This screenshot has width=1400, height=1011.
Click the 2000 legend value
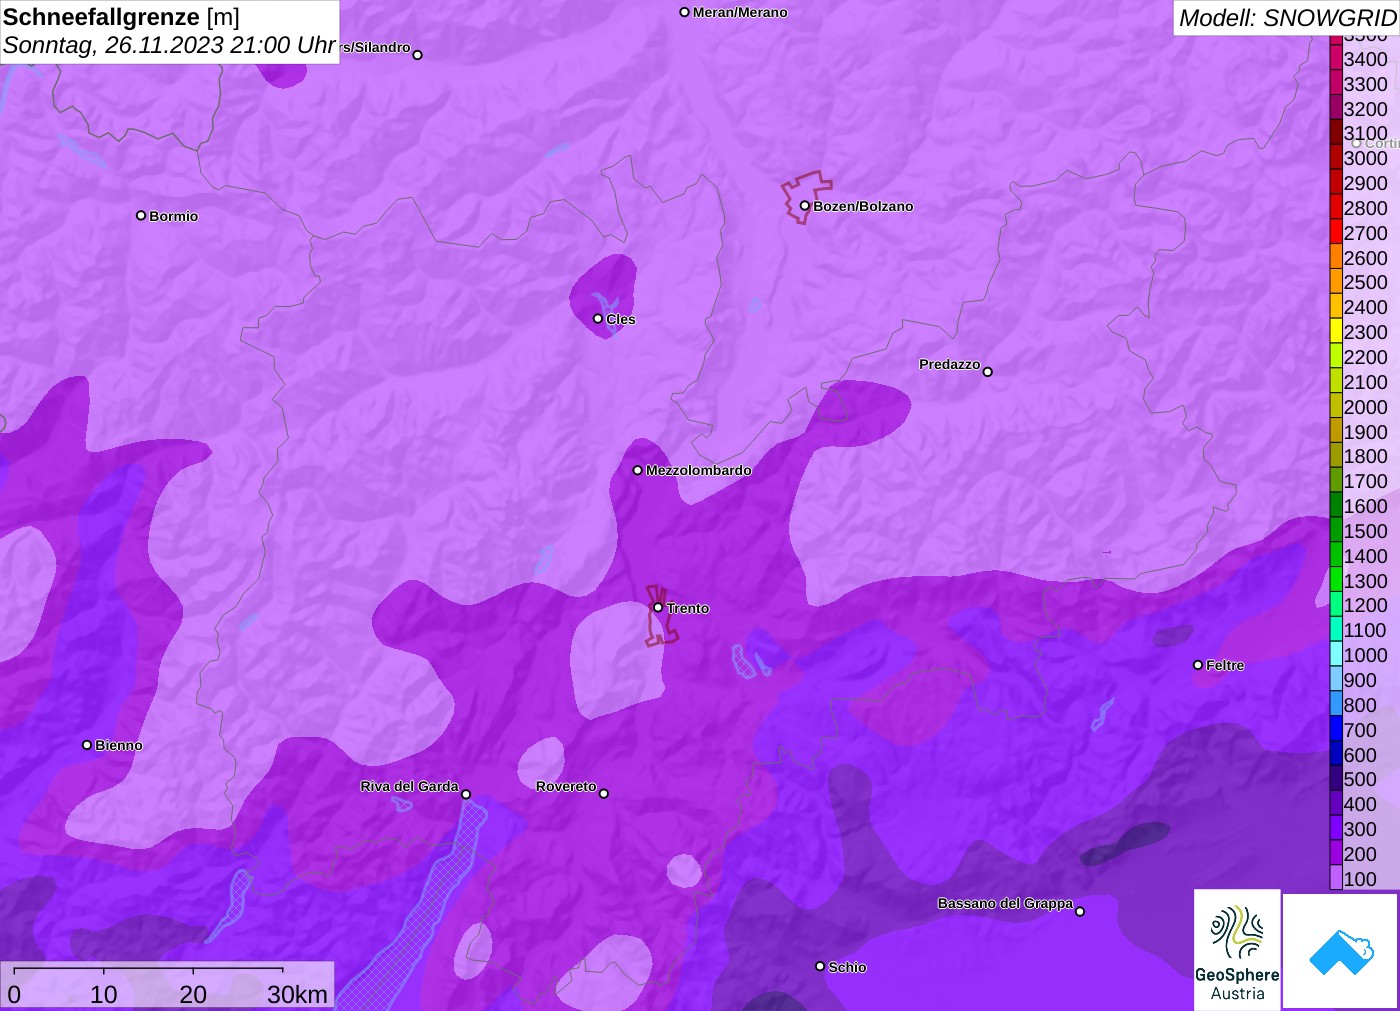coord(1366,407)
